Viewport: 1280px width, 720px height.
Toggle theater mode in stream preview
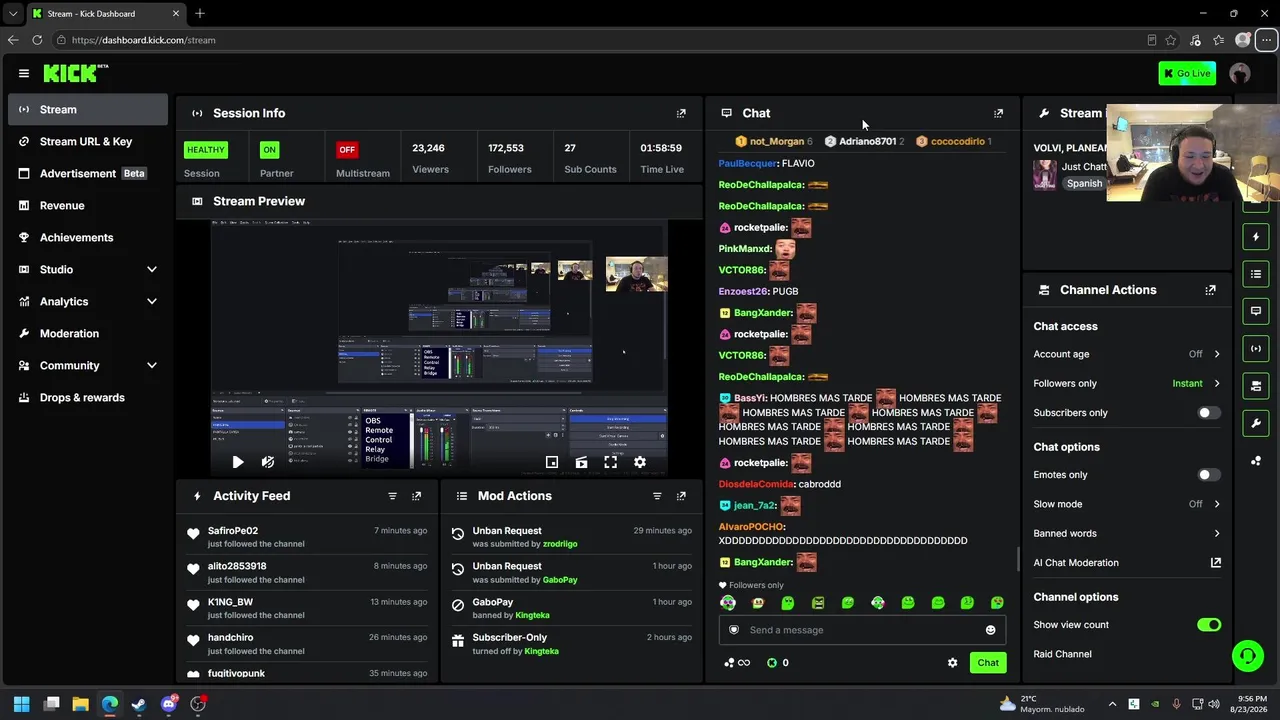pyautogui.click(x=581, y=462)
